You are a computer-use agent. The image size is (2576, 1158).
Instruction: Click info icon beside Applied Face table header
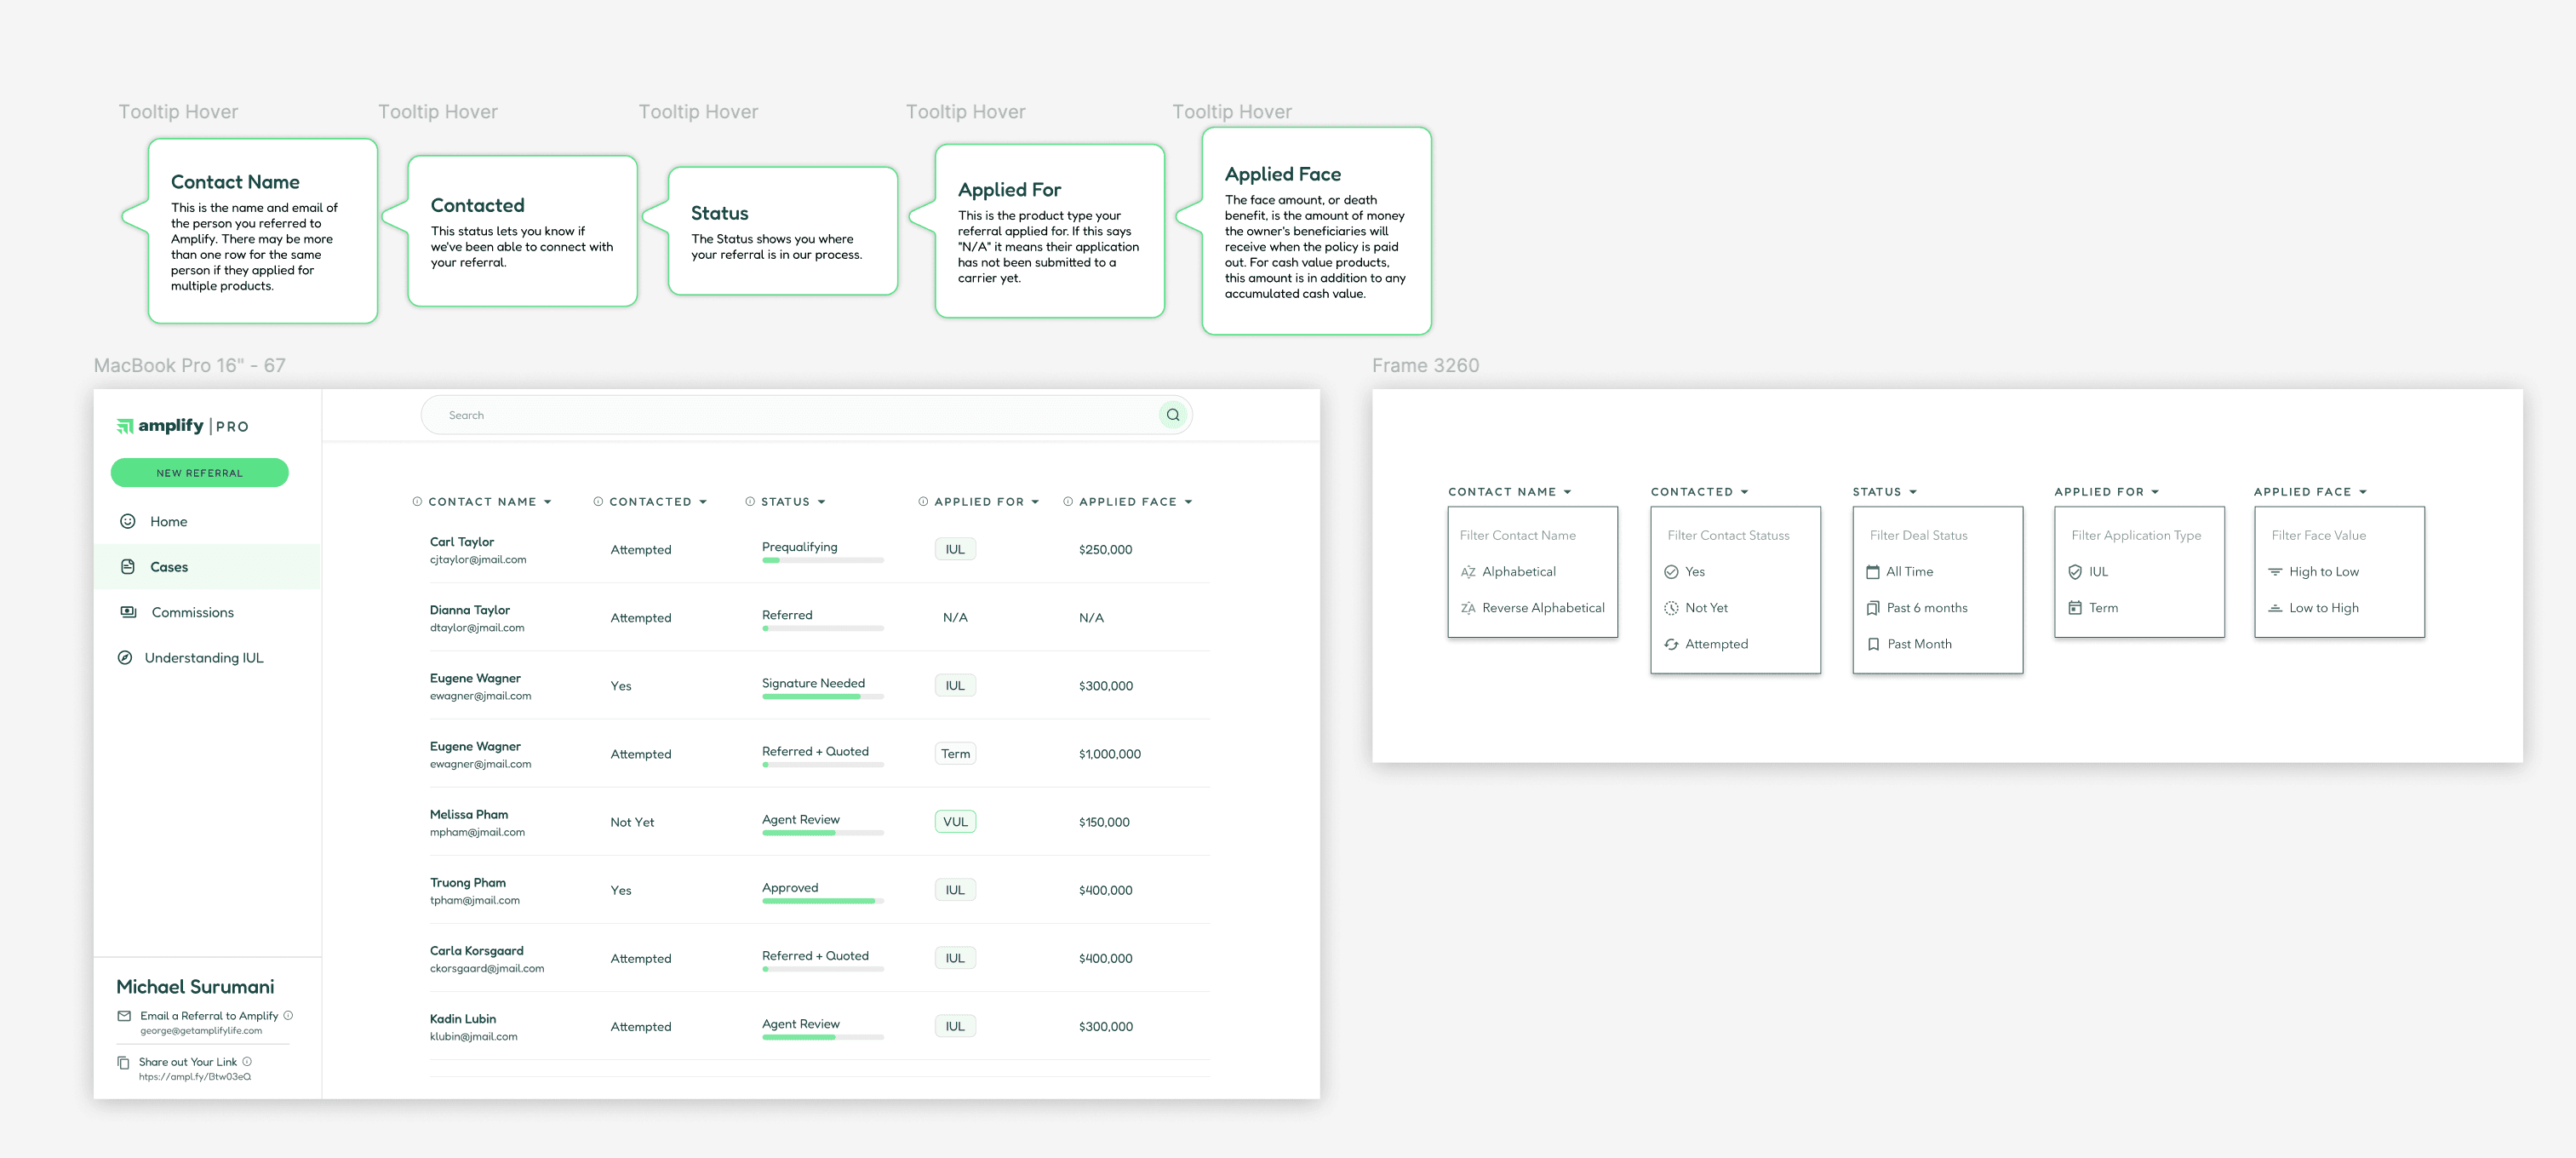tap(1067, 501)
